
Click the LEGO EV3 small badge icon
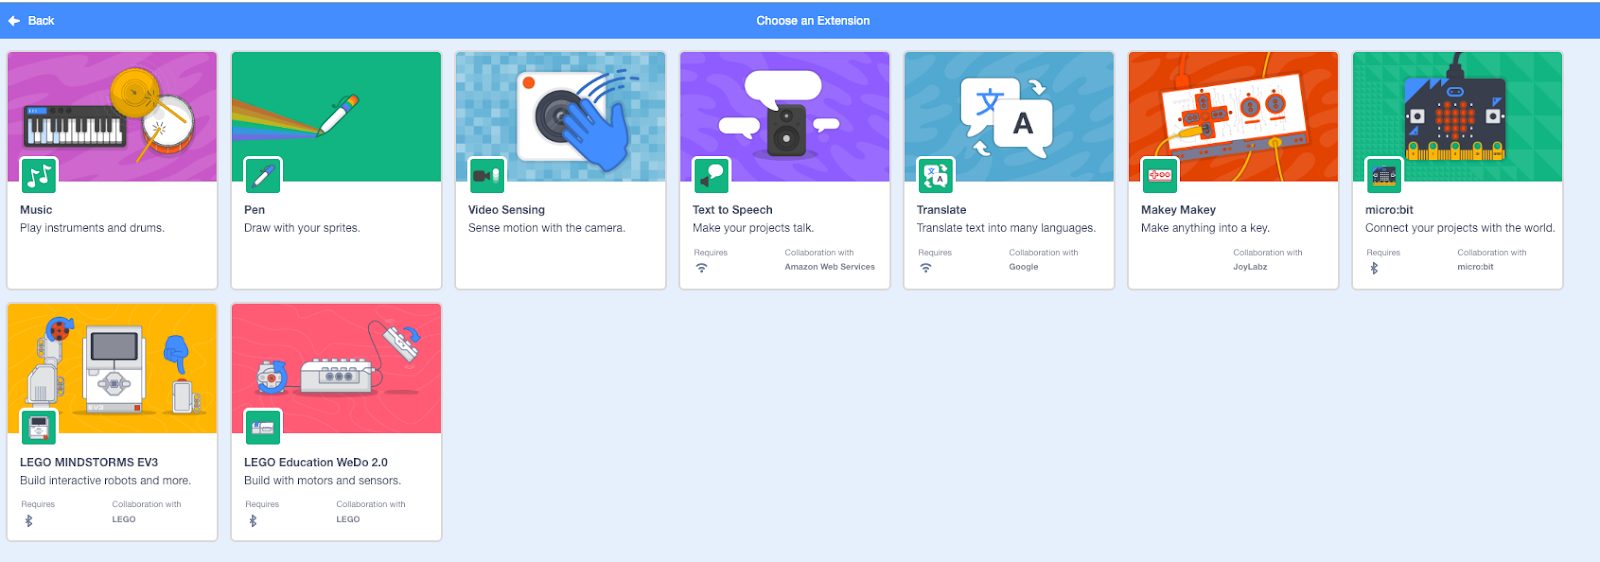pyautogui.click(x=39, y=428)
